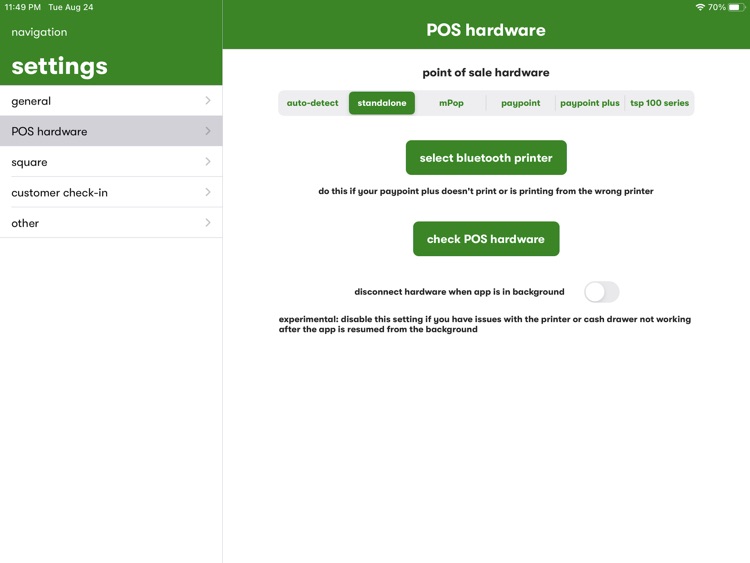Select the standalone hardware option

point(382,103)
